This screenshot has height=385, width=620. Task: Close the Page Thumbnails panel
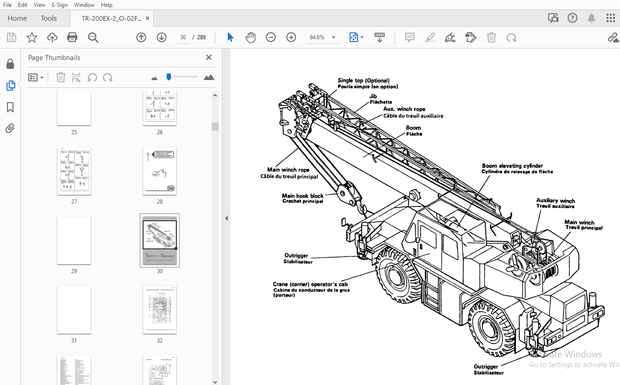click(209, 57)
